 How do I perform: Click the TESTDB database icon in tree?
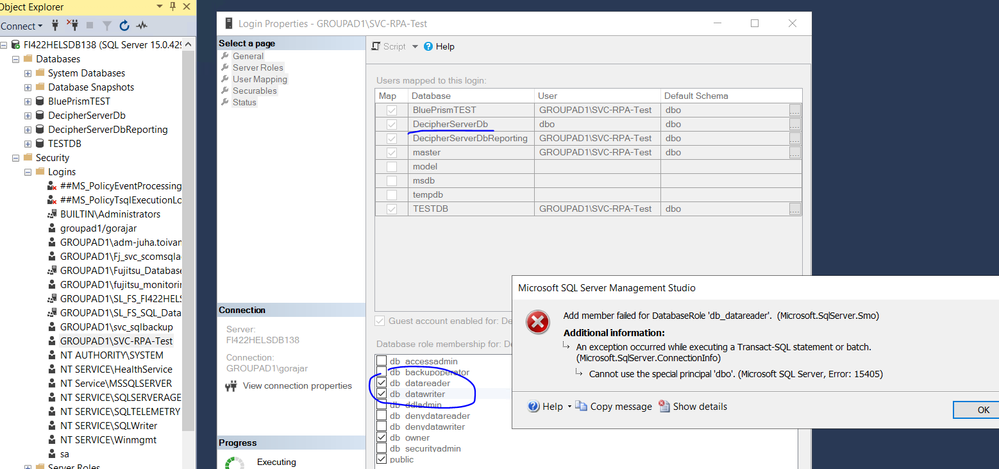pyautogui.click(x=41, y=143)
